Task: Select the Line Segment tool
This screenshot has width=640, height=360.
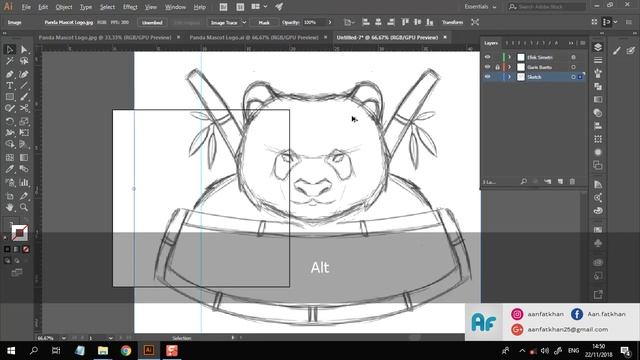Action: pos(24,86)
